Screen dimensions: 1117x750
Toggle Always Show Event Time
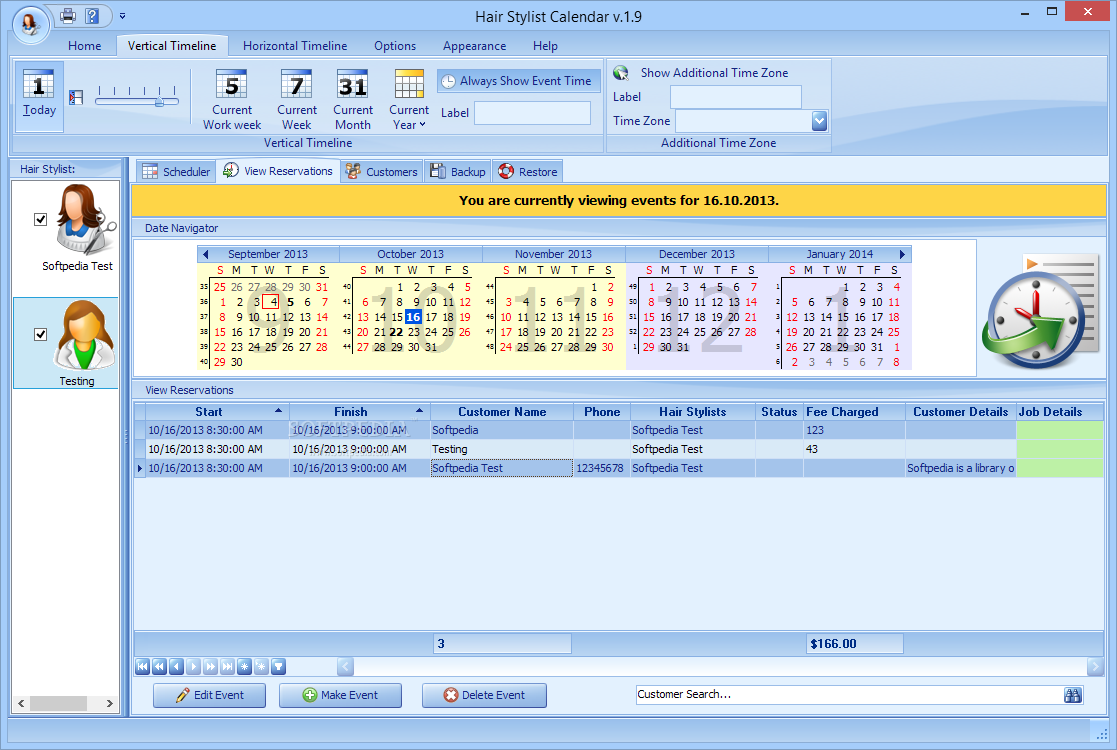[x=517, y=81]
